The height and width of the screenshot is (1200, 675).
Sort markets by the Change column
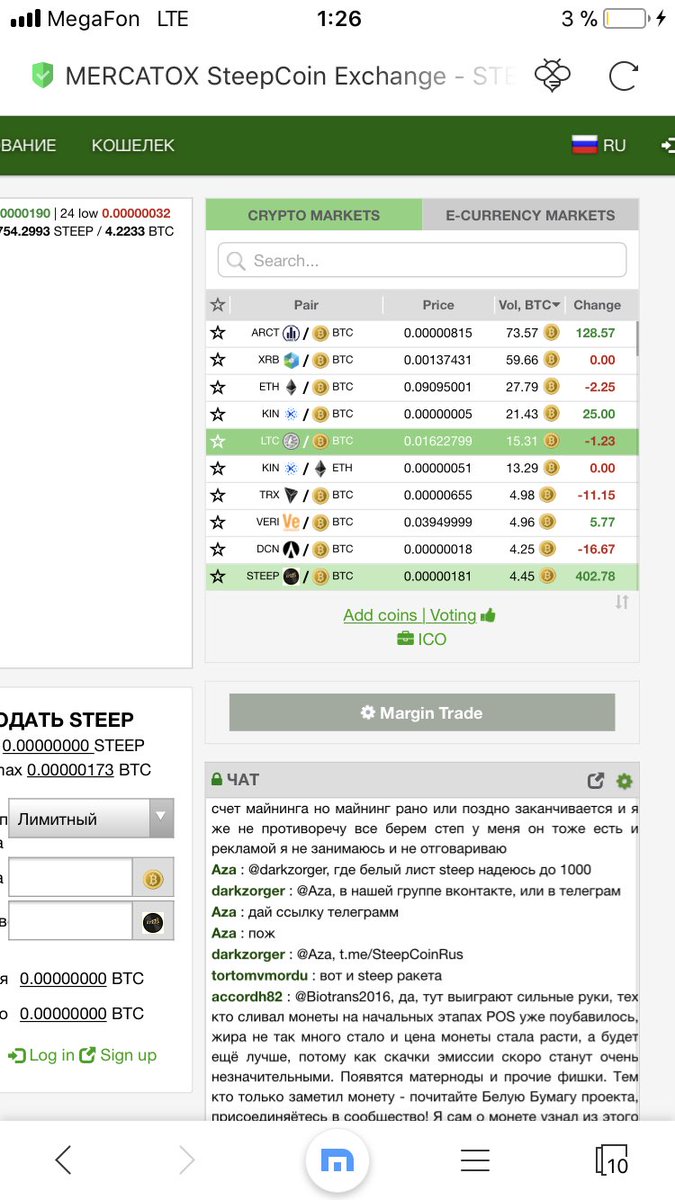pyautogui.click(x=597, y=305)
